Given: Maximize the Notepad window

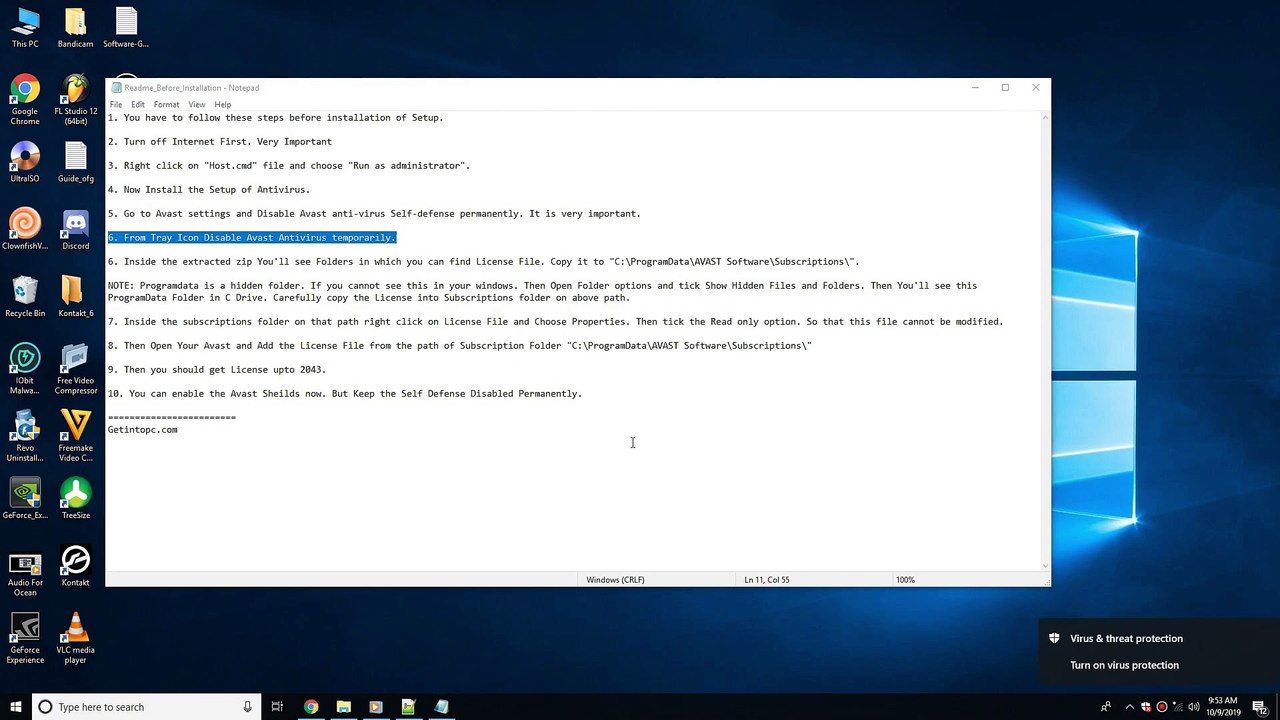Looking at the screenshot, I should 1005,88.
